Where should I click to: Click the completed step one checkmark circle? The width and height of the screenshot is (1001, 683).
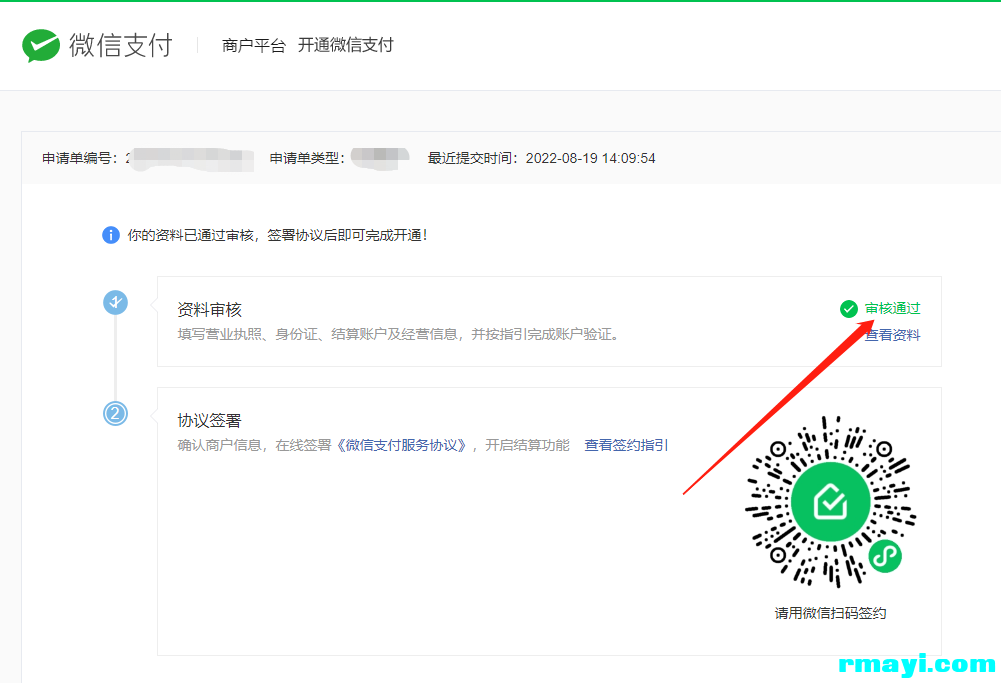[116, 303]
